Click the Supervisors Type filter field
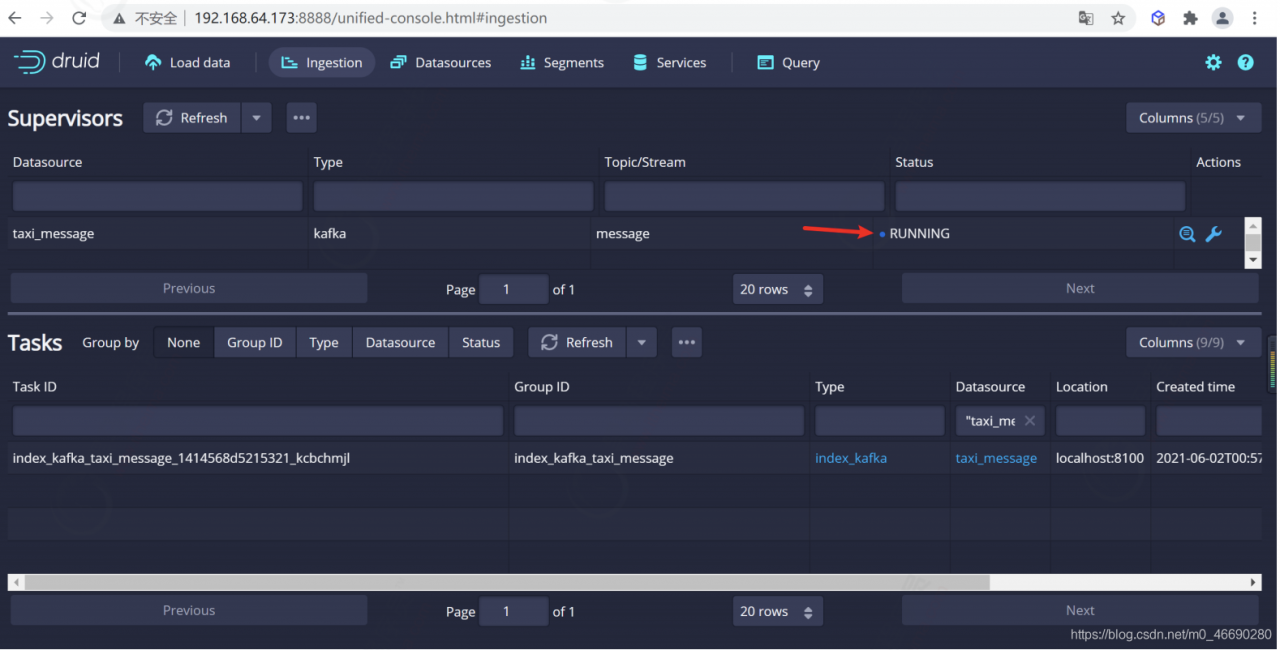 pyautogui.click(x=453, y=196)
